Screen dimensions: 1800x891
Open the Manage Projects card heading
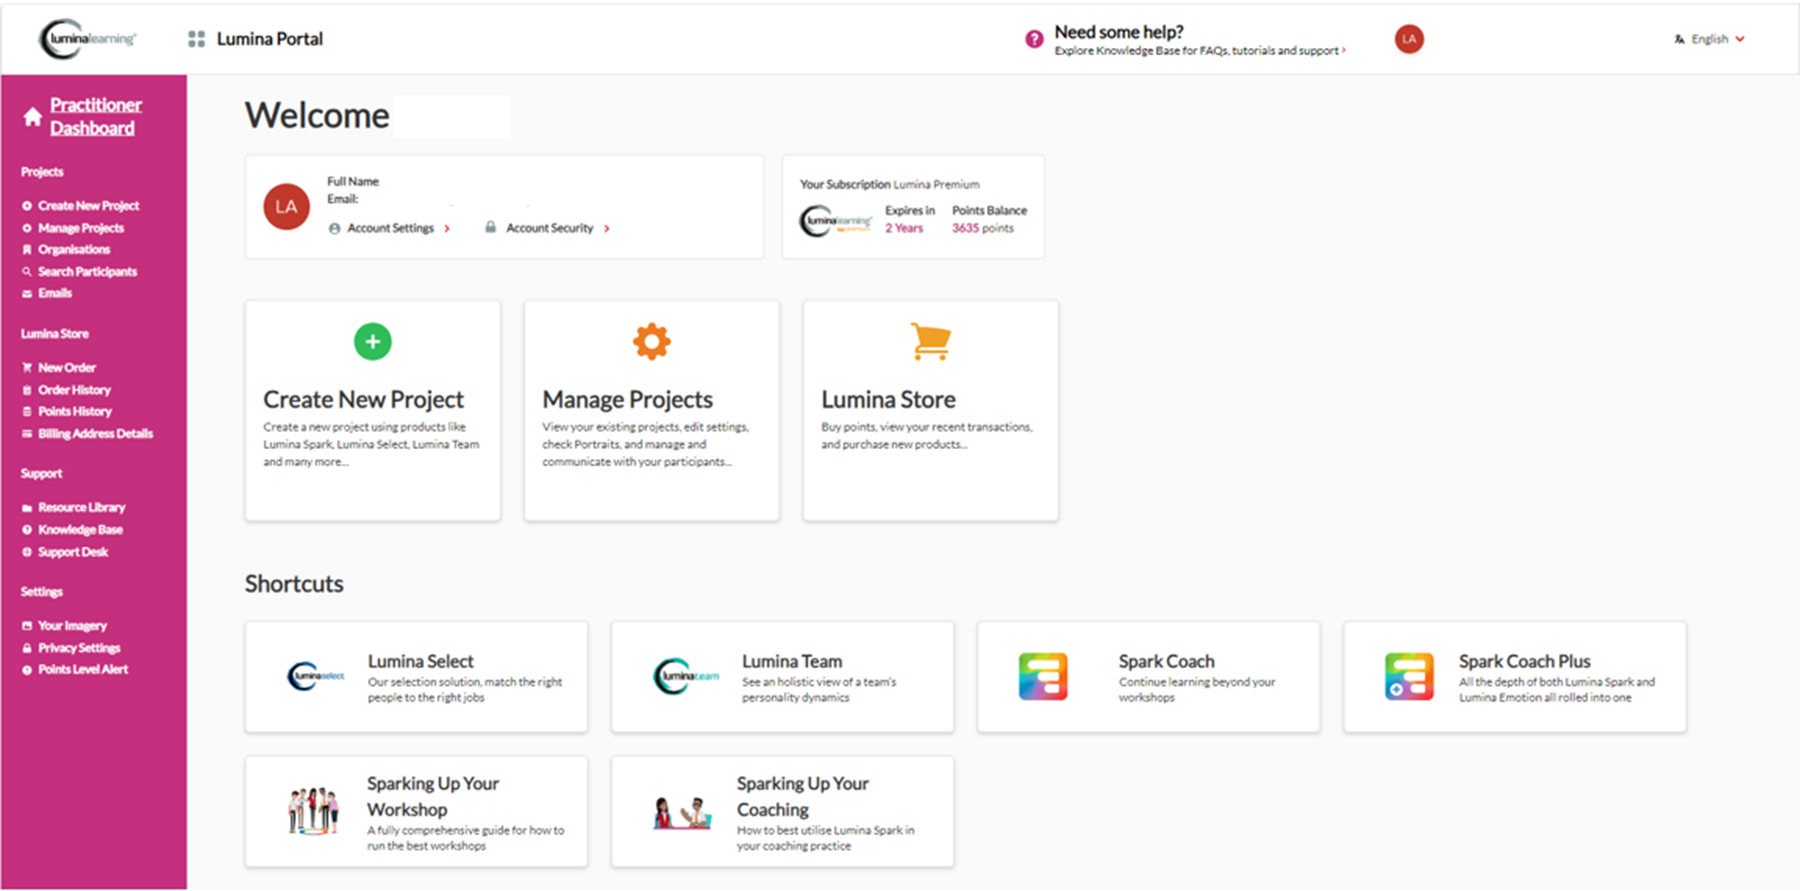[x=628, y=400]
